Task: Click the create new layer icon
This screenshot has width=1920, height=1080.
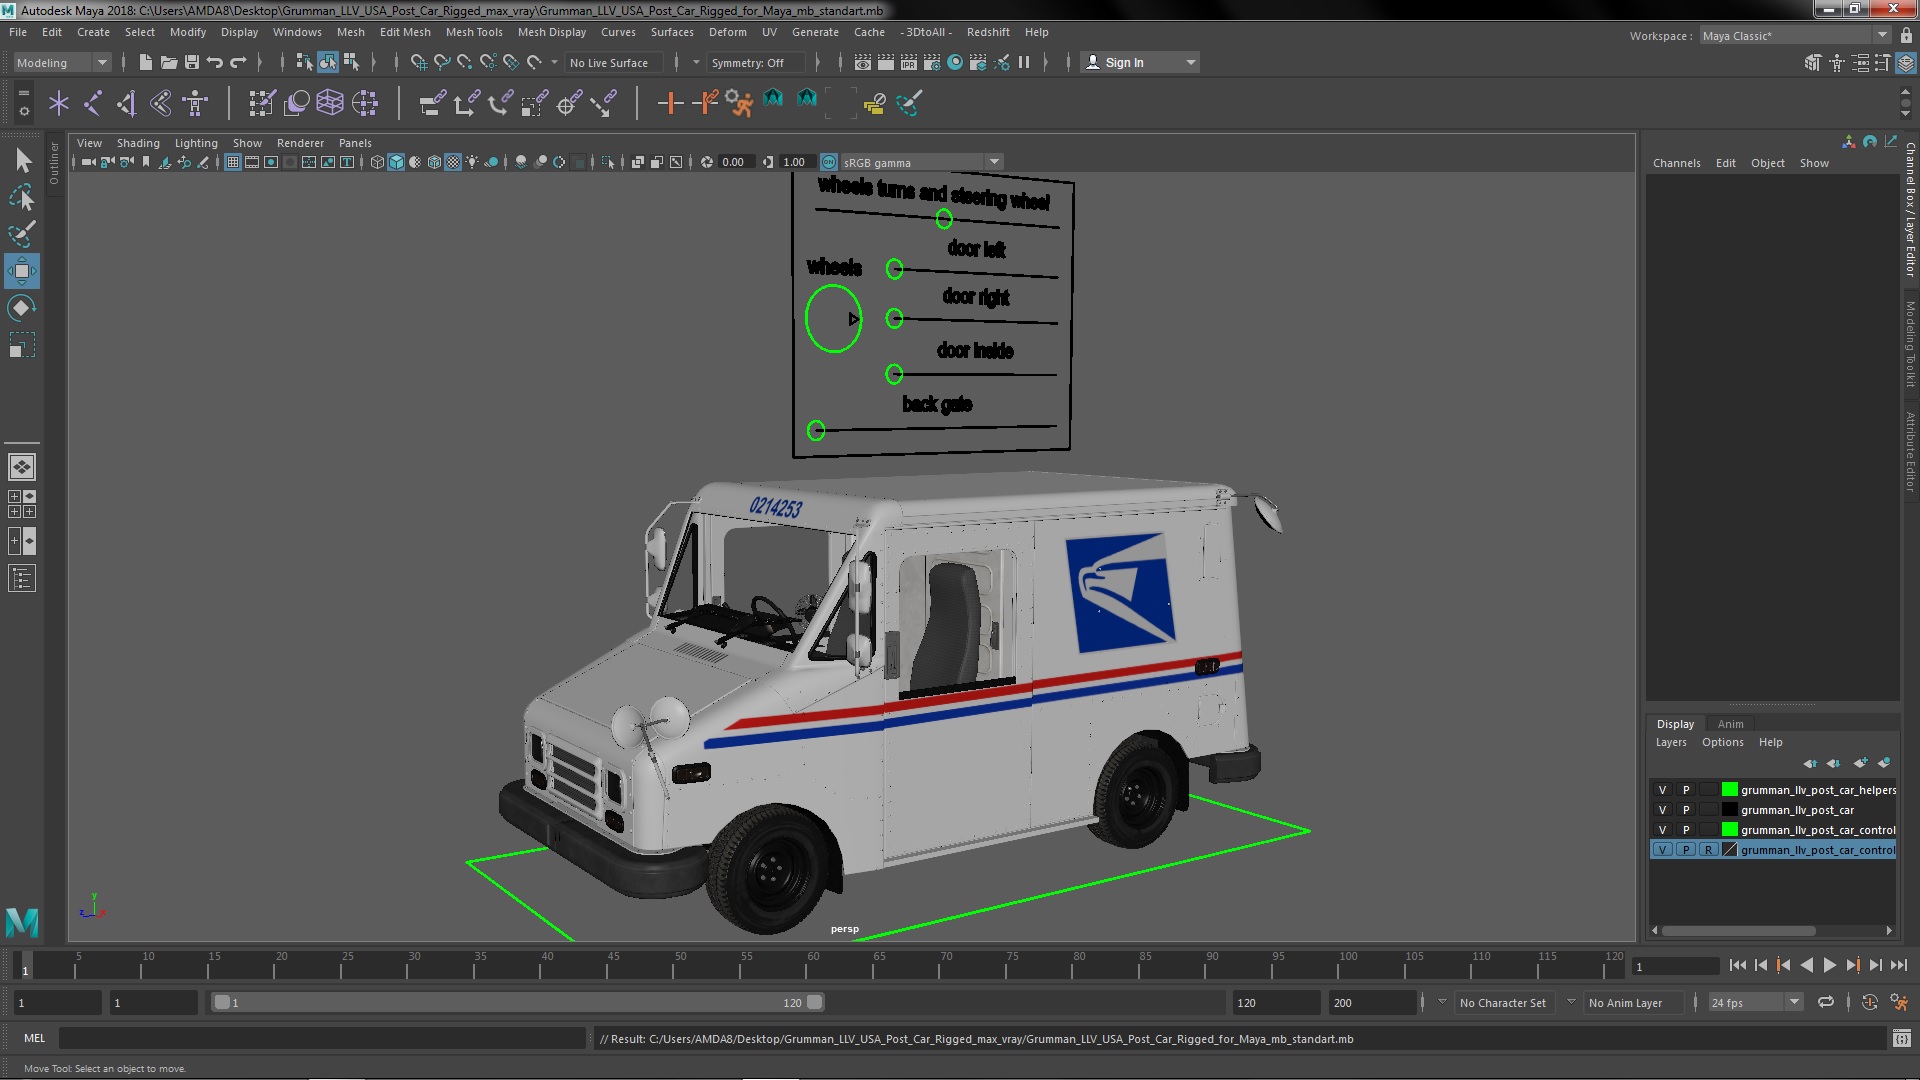Action: tap(1860, 763)
